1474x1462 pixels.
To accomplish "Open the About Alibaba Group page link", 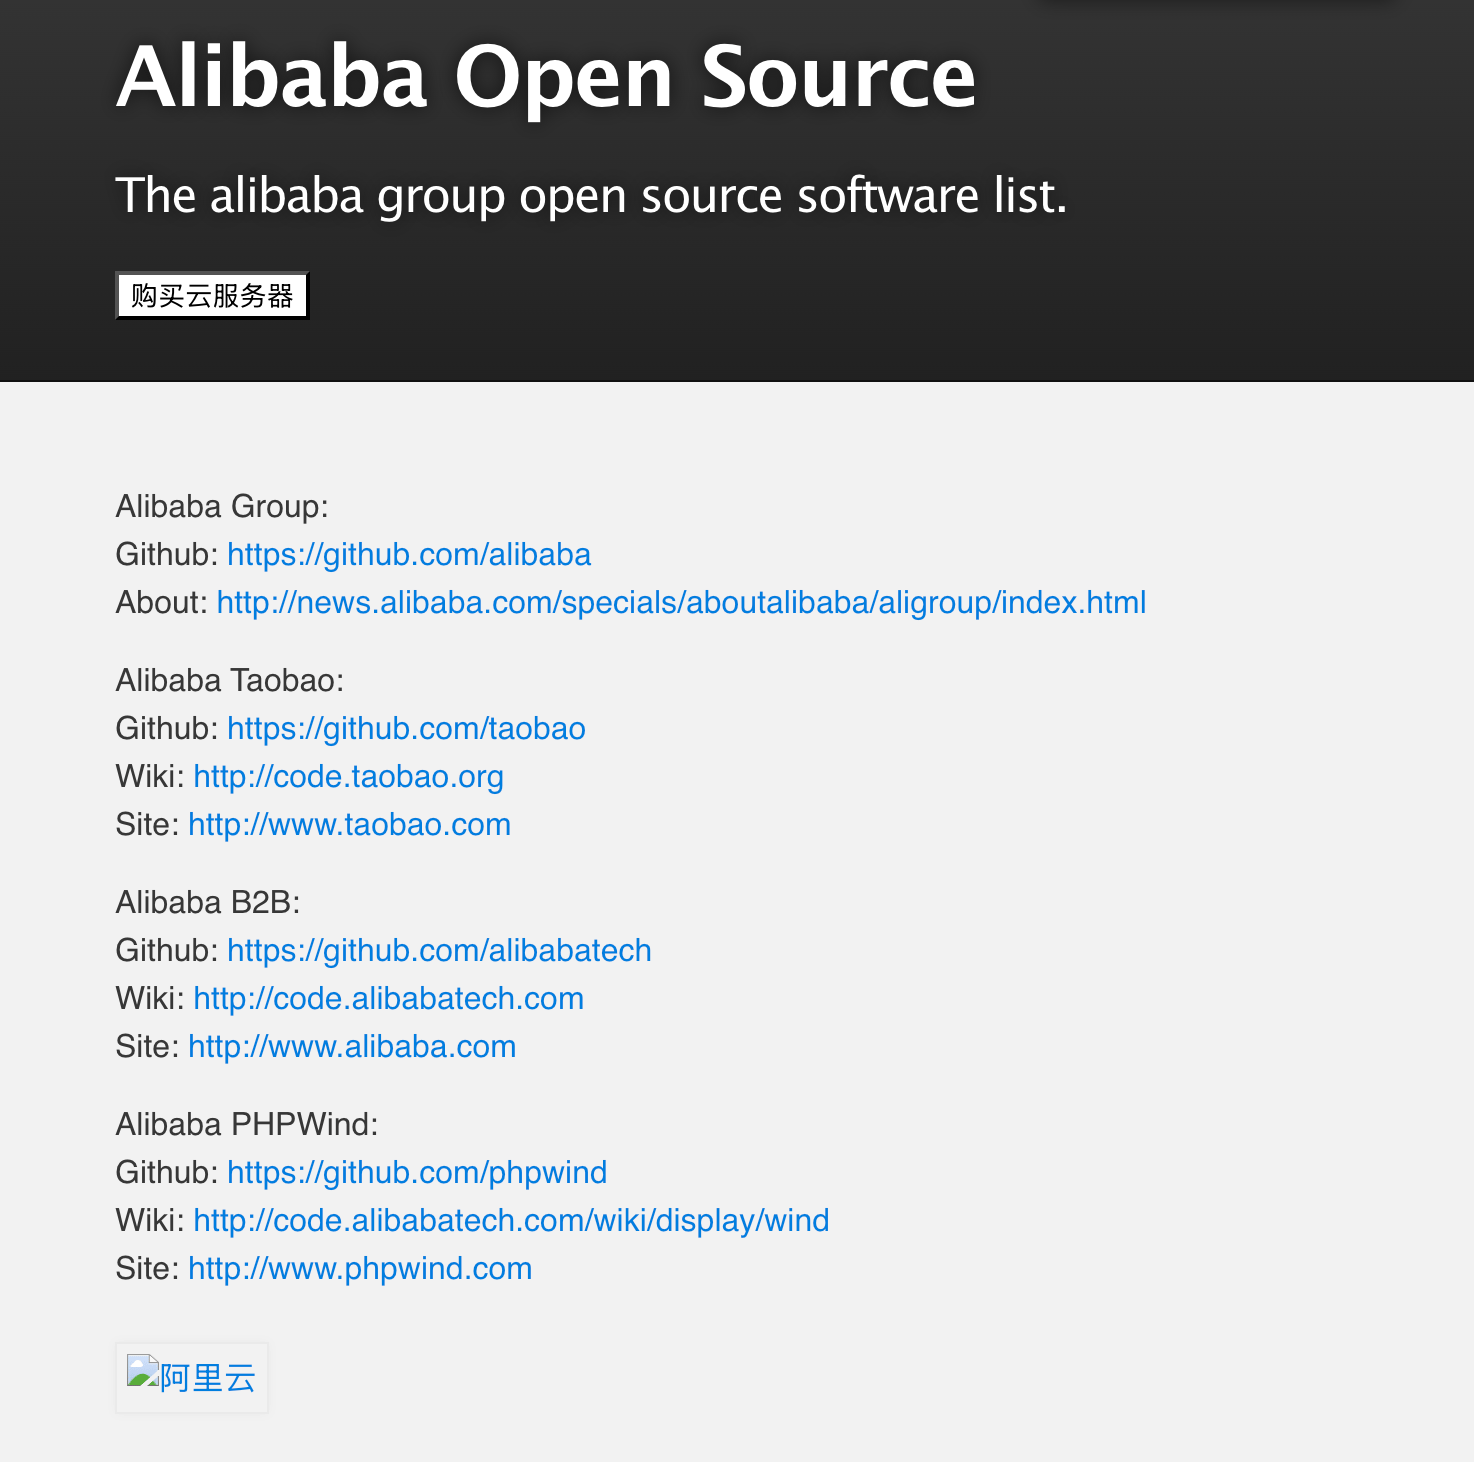I will pos(680,602).
